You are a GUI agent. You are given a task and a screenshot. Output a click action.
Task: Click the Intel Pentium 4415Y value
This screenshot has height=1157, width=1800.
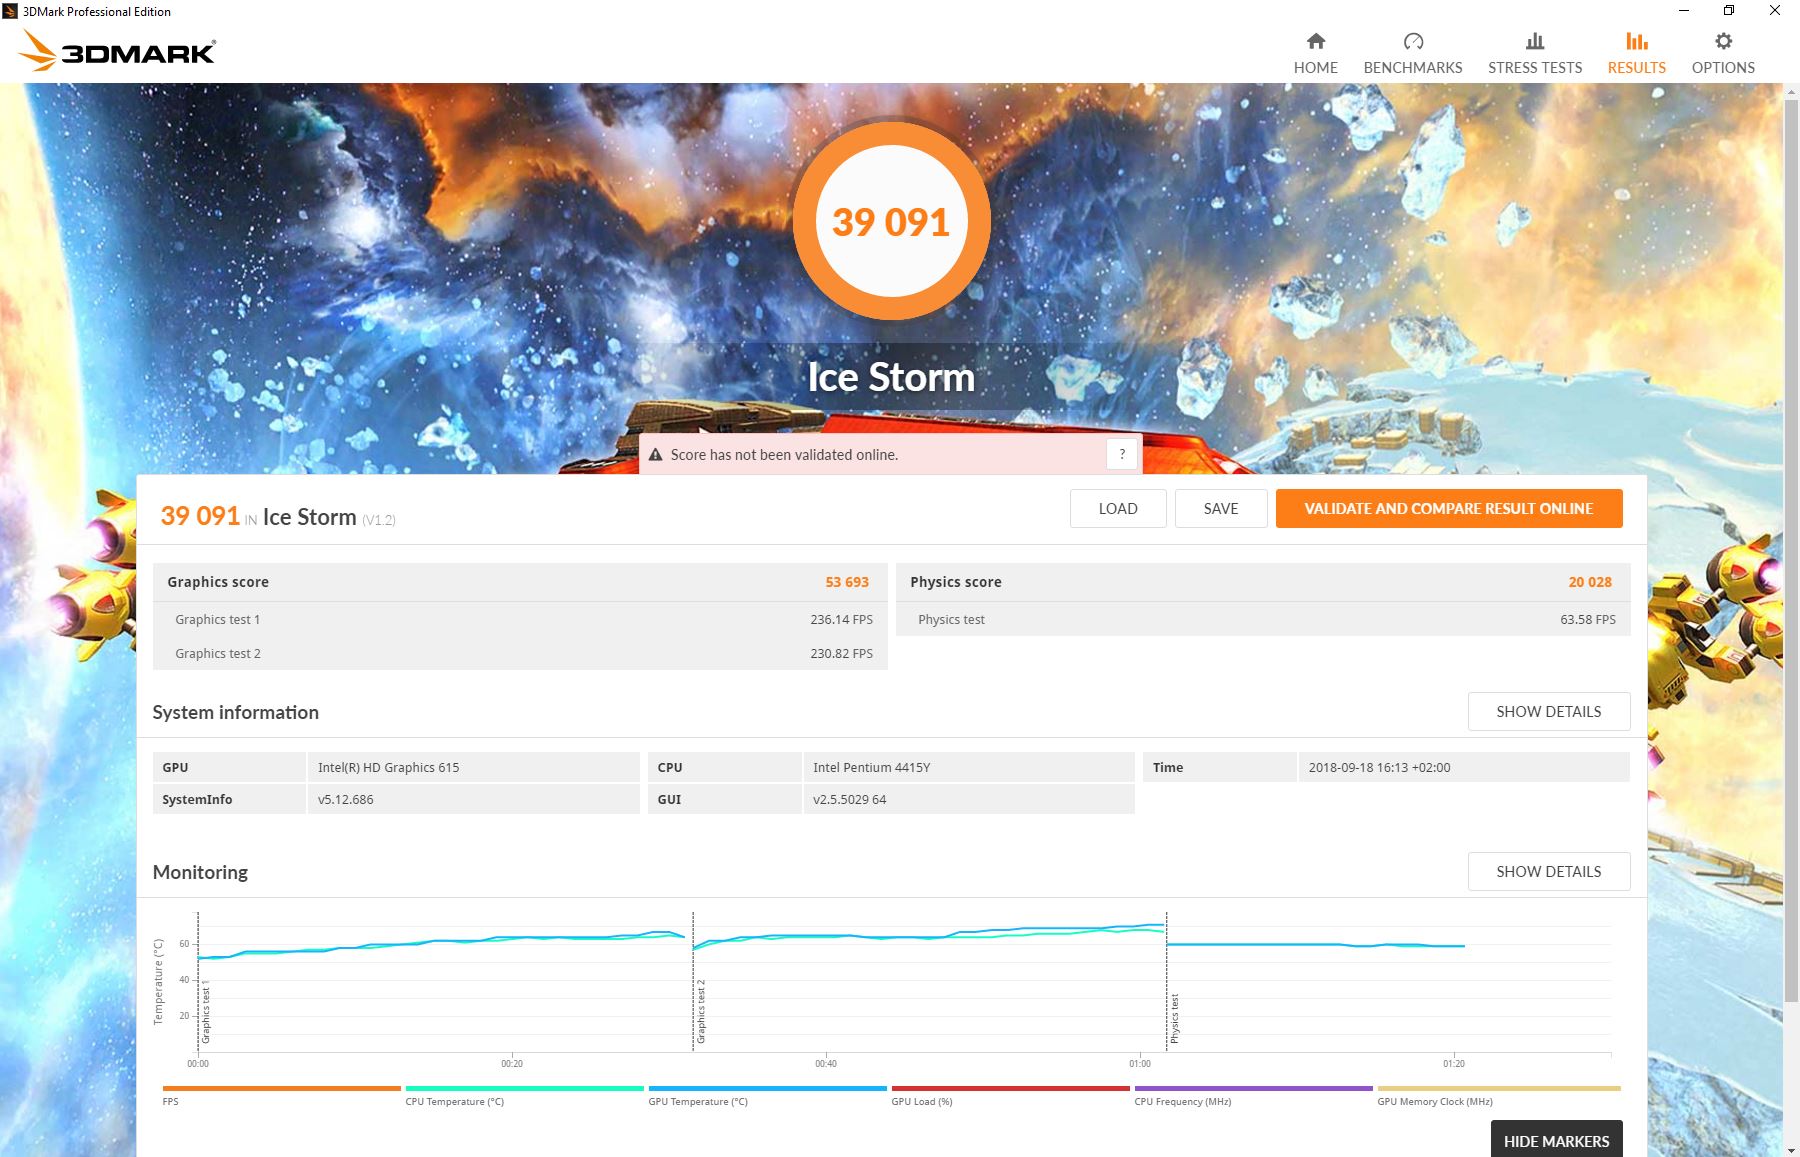point(871,767)
